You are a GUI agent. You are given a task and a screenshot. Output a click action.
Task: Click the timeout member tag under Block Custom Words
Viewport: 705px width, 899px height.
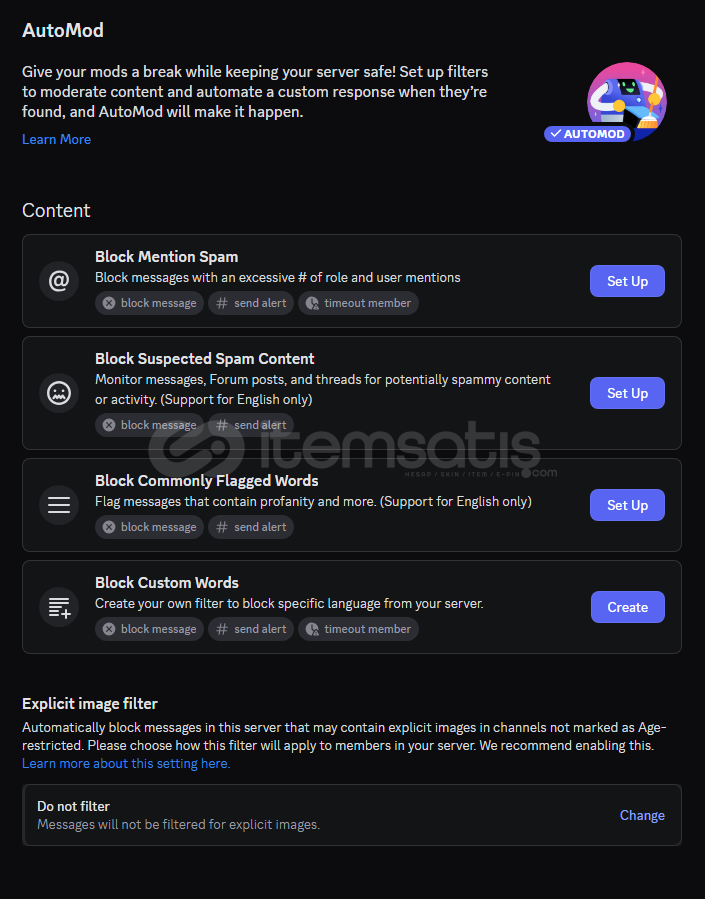coord(358,629)
